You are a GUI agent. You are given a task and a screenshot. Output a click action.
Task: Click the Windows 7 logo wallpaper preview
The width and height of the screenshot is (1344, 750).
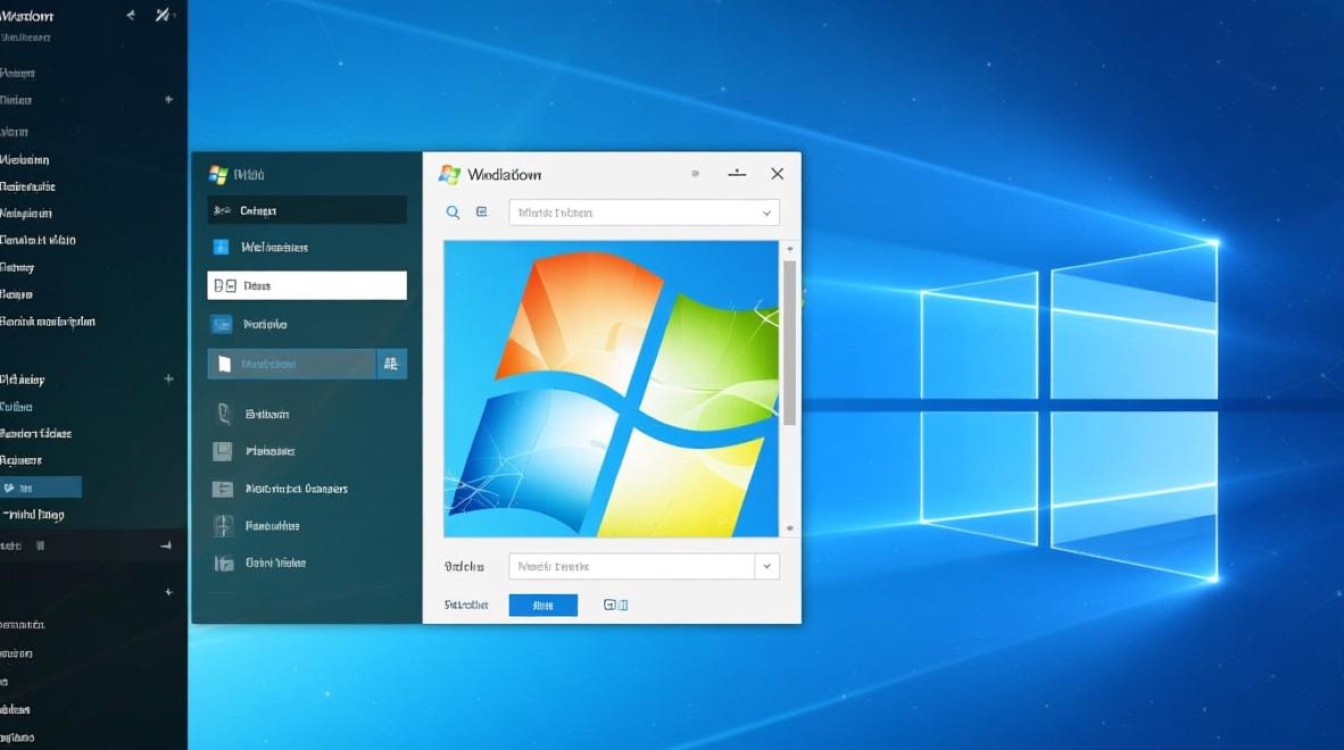tap(610, 388)
